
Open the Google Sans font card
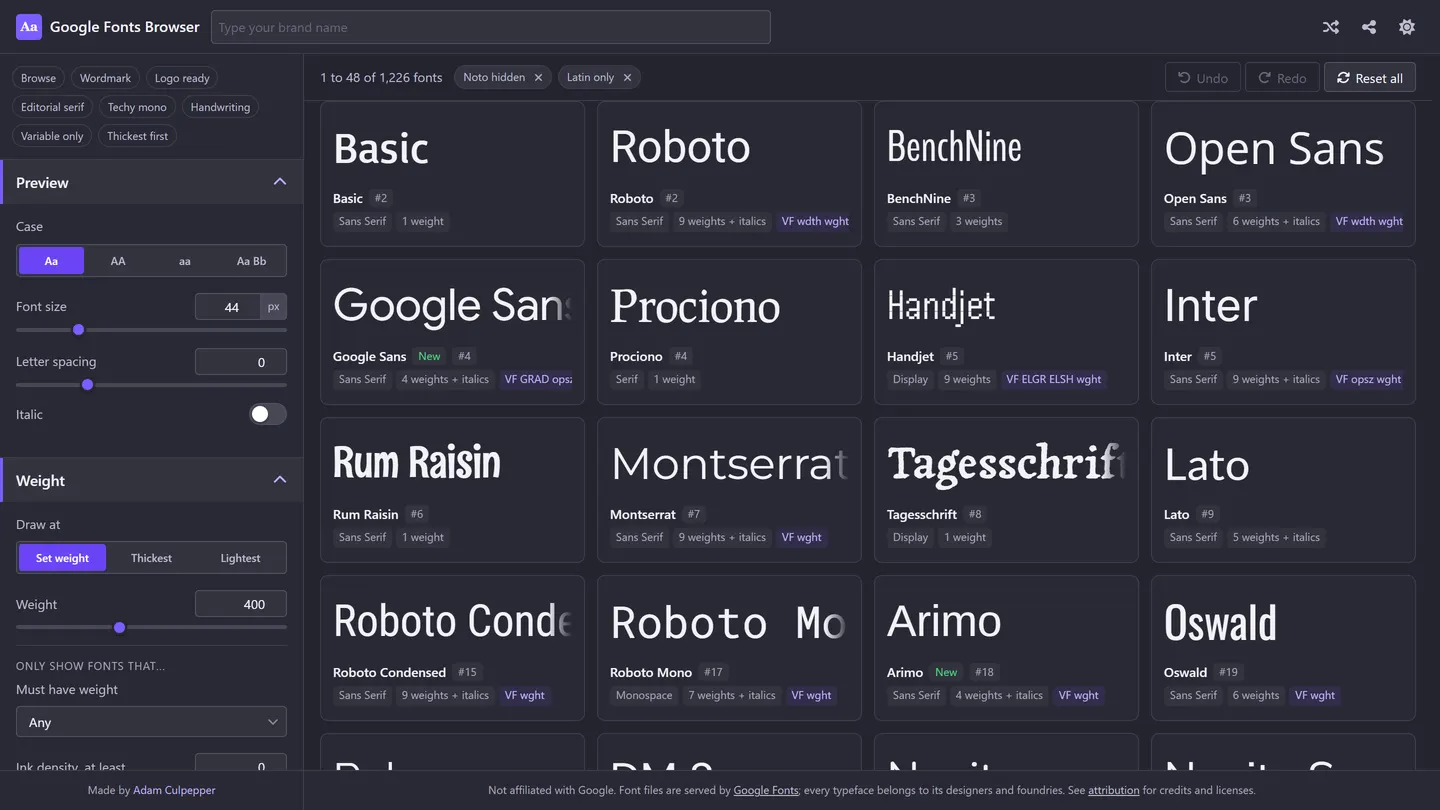pyautogui.click(x=452, y=332)
